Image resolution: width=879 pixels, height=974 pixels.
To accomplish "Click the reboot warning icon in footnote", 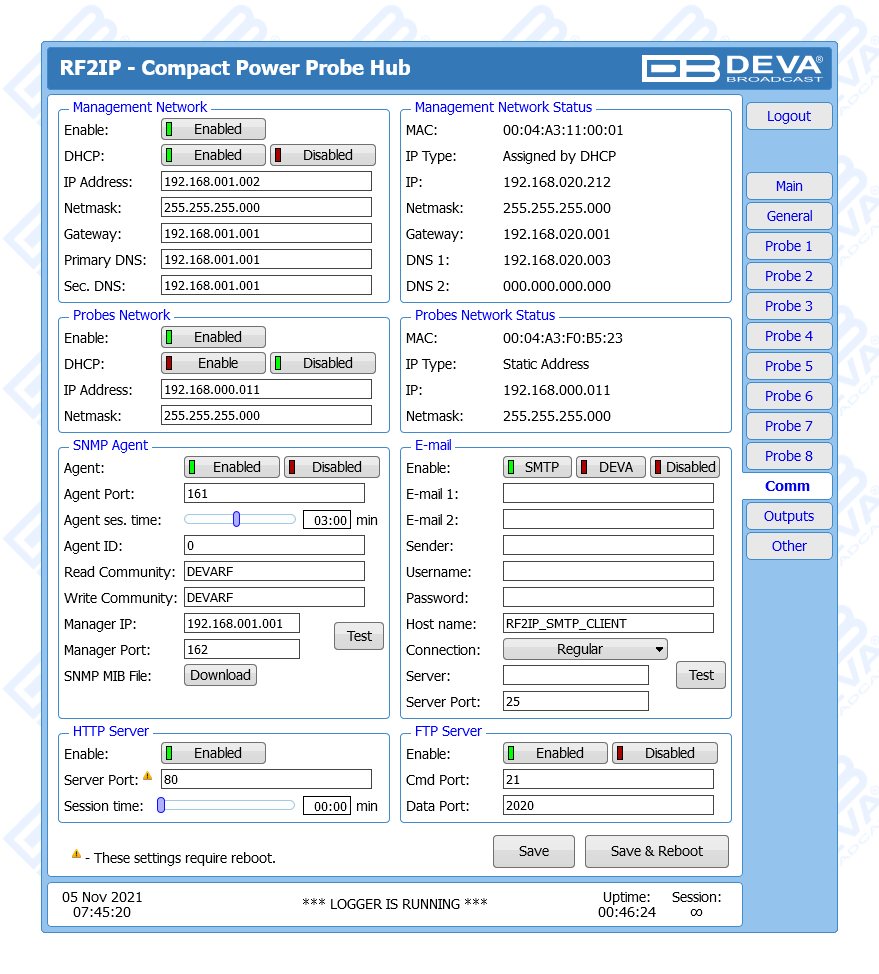I will pyautogui.click(x=76, y=855).
